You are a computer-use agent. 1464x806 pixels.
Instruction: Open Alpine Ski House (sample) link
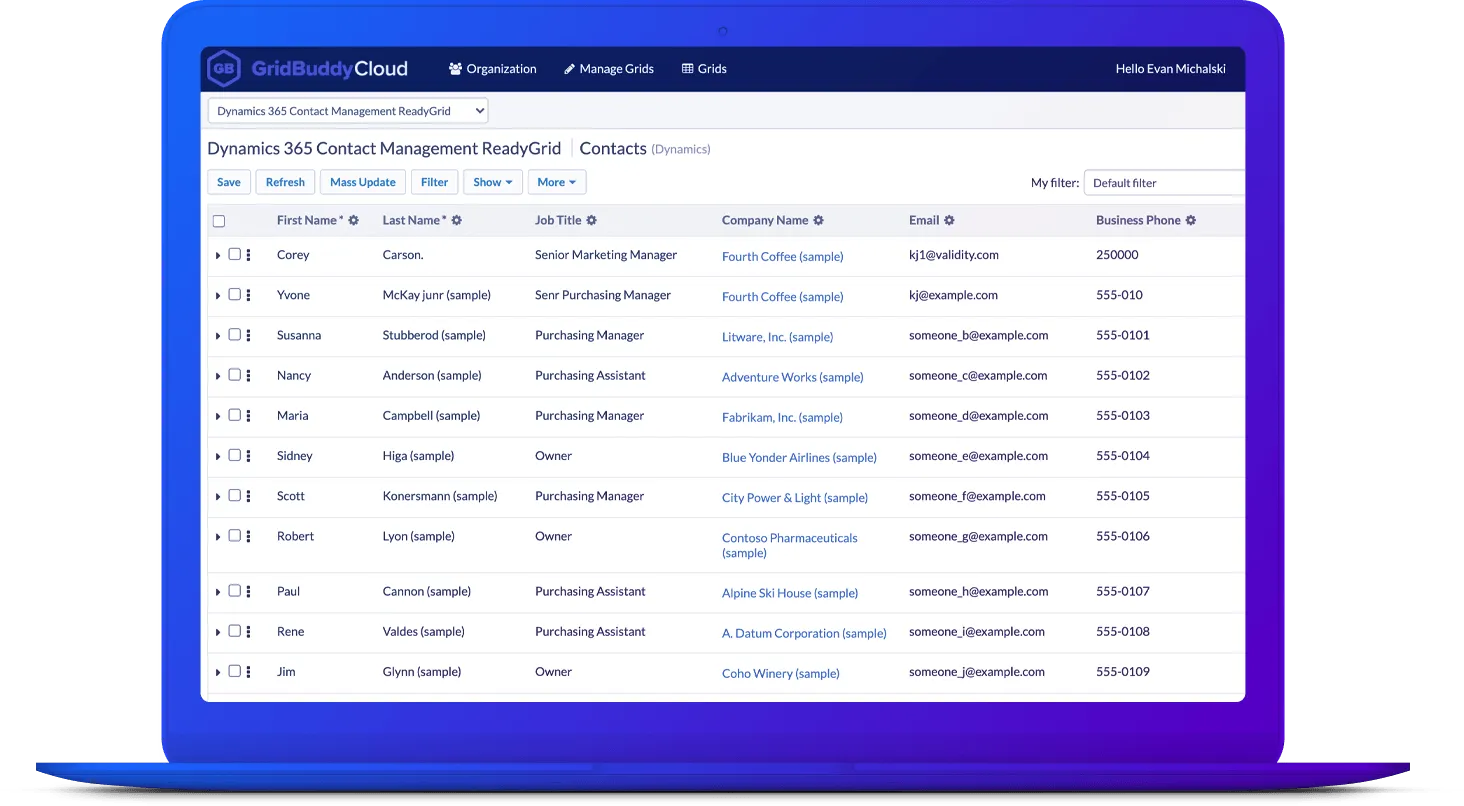pyautogui.click(x=790, y=593)
